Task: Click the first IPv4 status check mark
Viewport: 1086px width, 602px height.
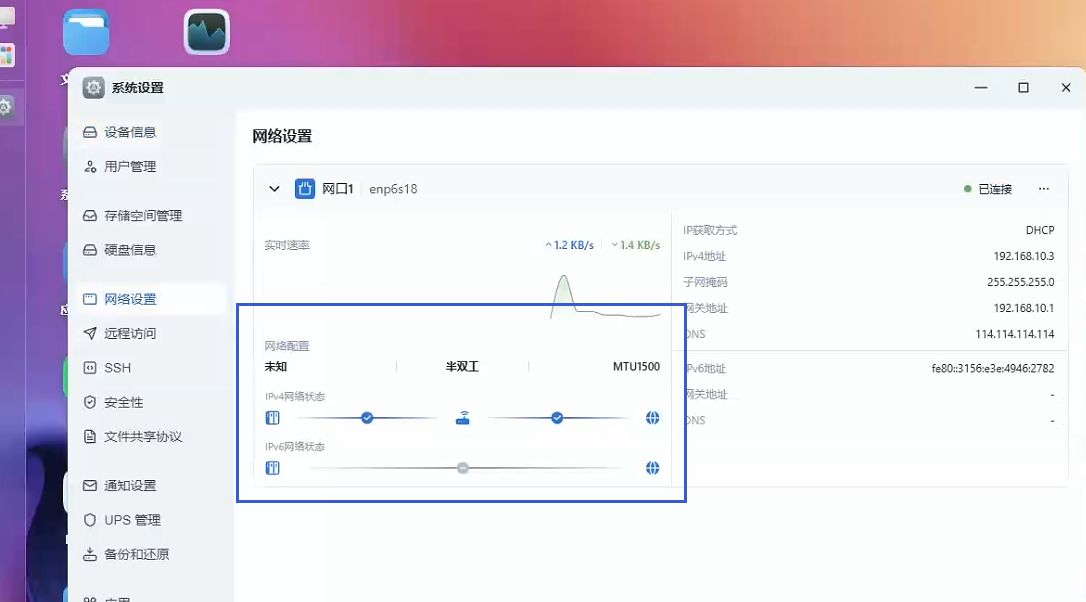Action: click(x=367, y=418)
